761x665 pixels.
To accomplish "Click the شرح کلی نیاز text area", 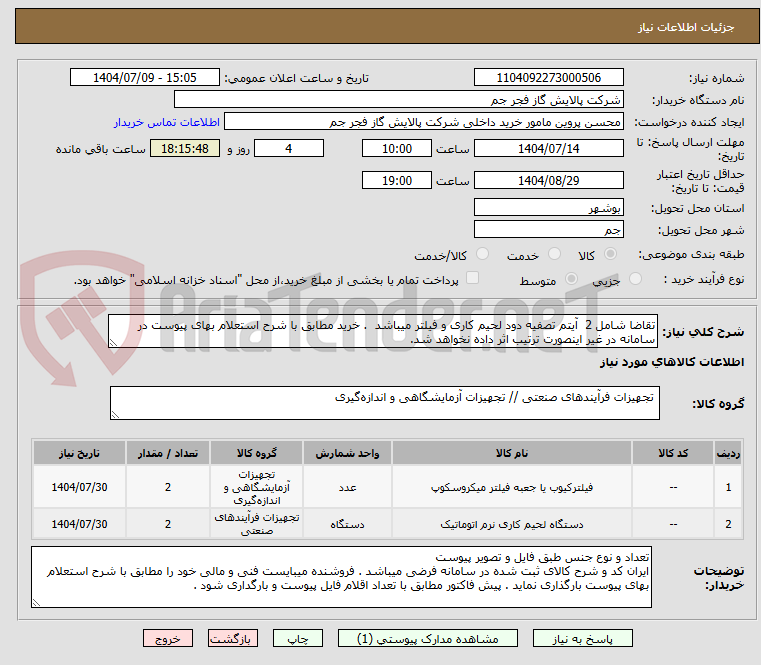I will [382, 331].
